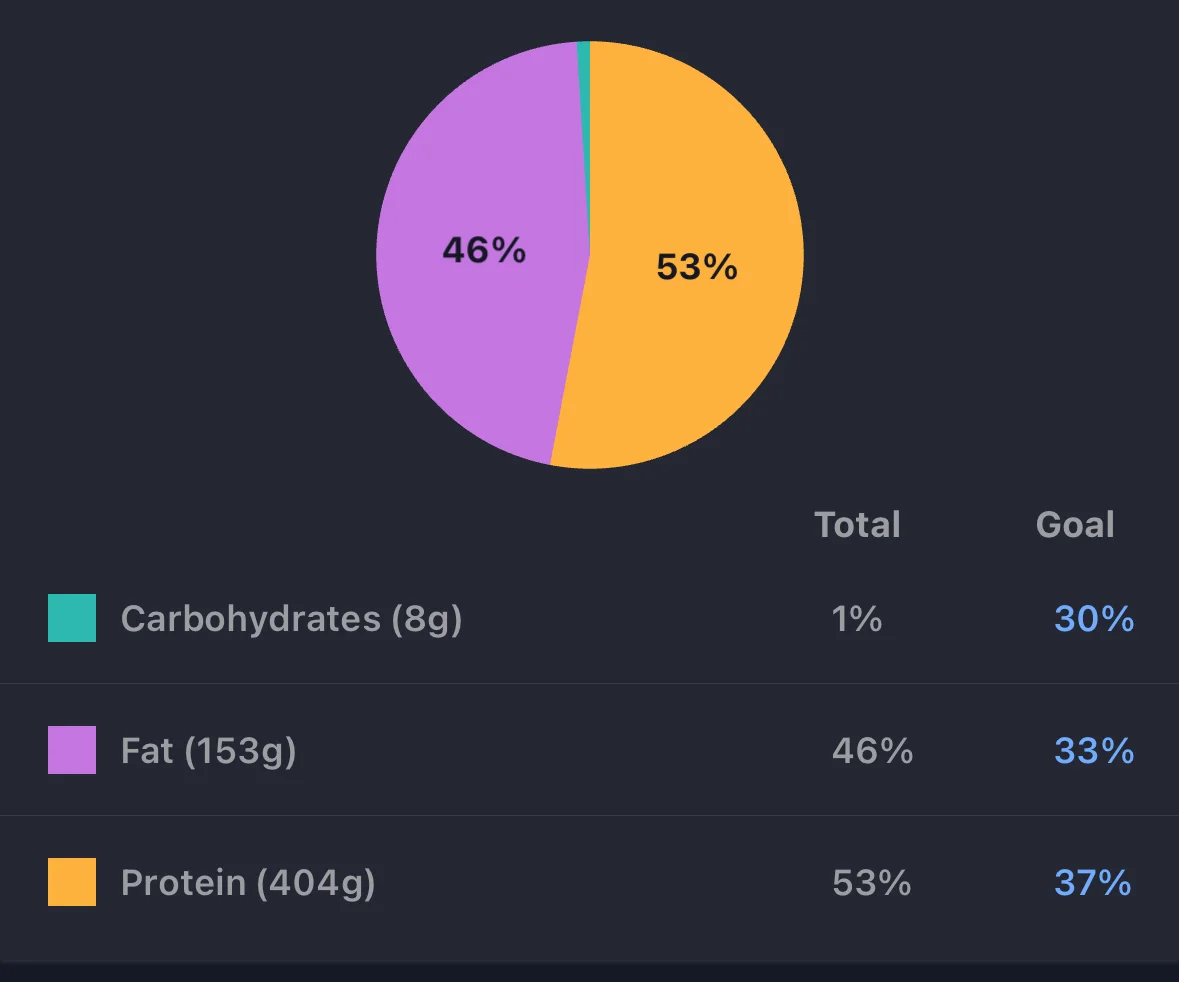Click the 53% protein total value
Screen dimensions: 1179x982
pos(871,883)
